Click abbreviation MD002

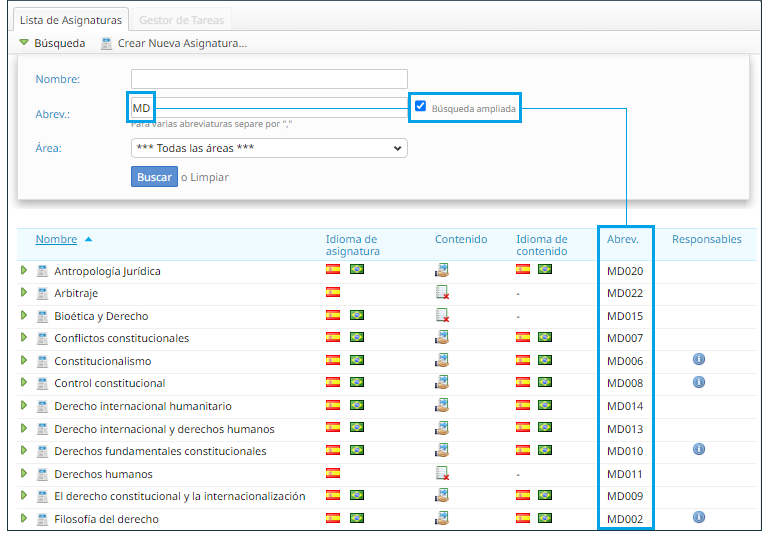tap(625, 519)
